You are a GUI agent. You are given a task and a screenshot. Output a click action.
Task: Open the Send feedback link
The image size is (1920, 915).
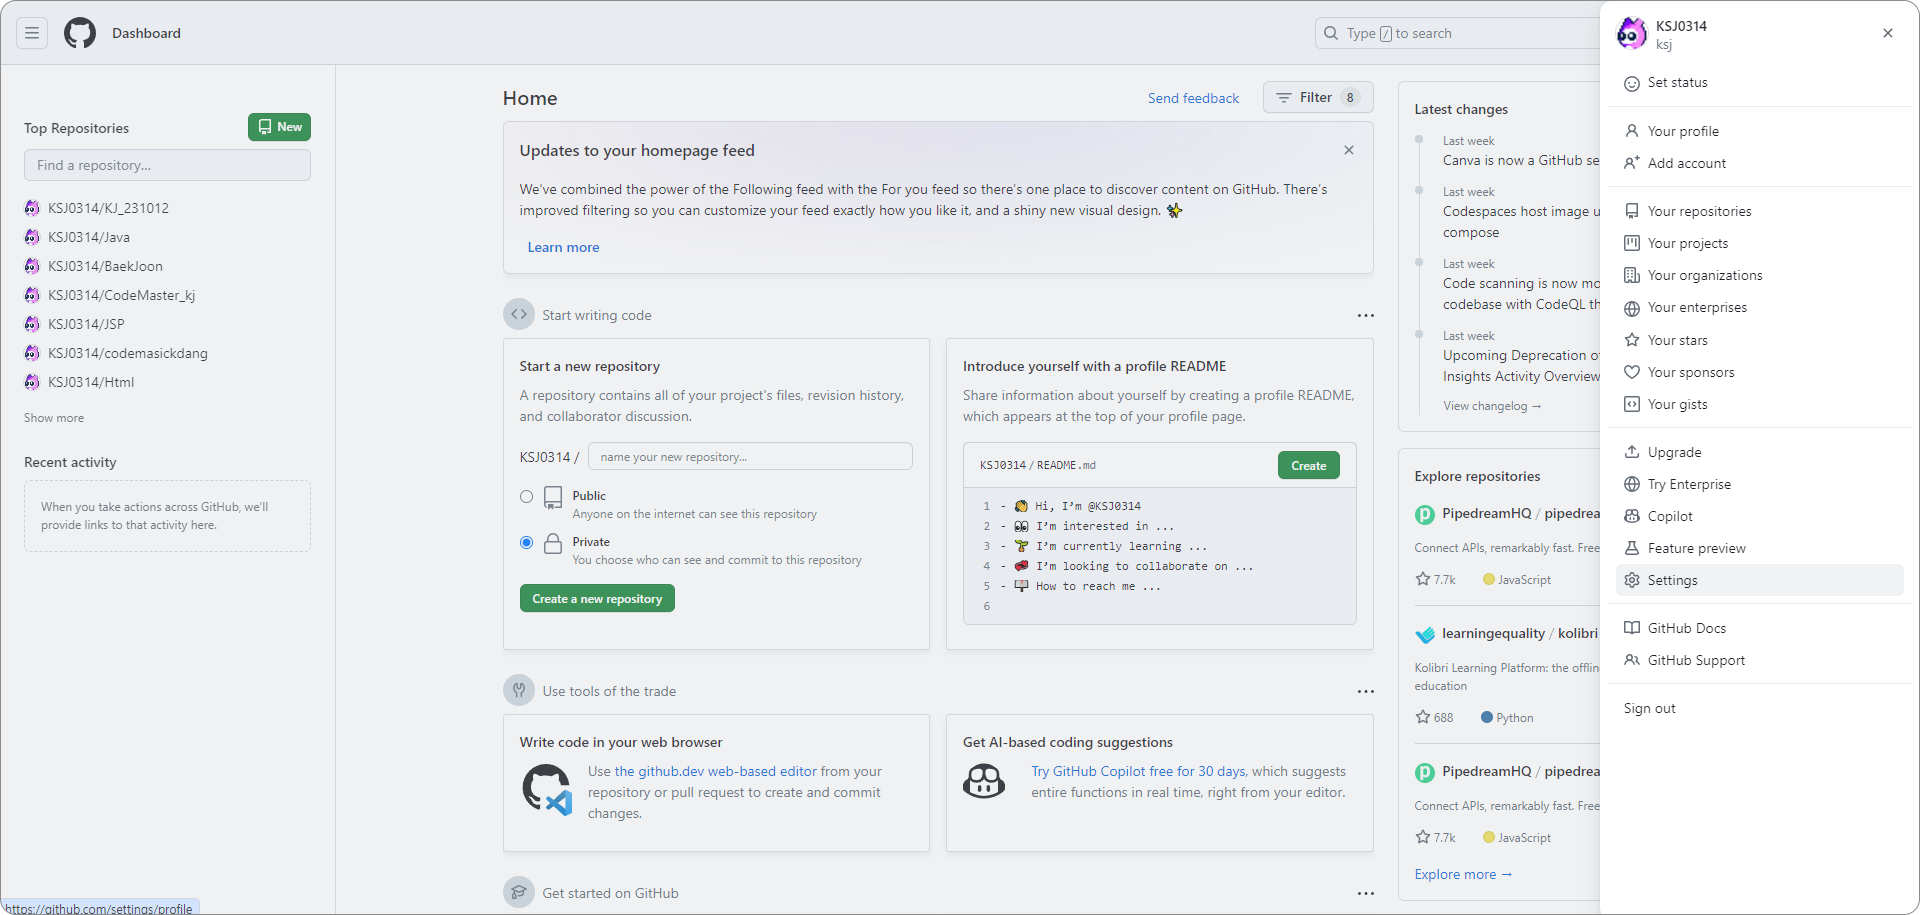point(1193,98)
